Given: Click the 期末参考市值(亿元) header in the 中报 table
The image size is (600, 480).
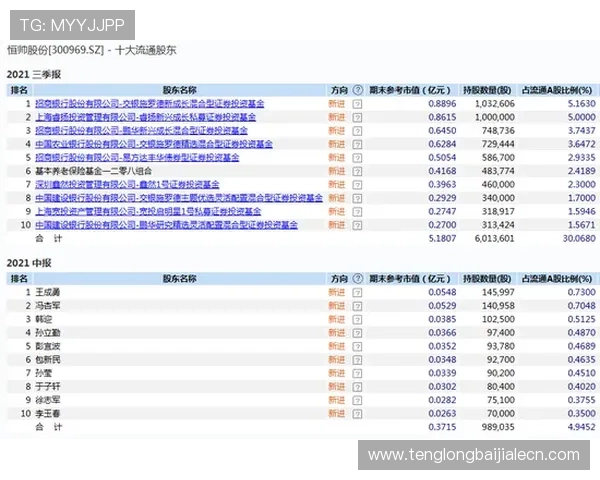Looking at the screenshot, I should click(410, 278).
